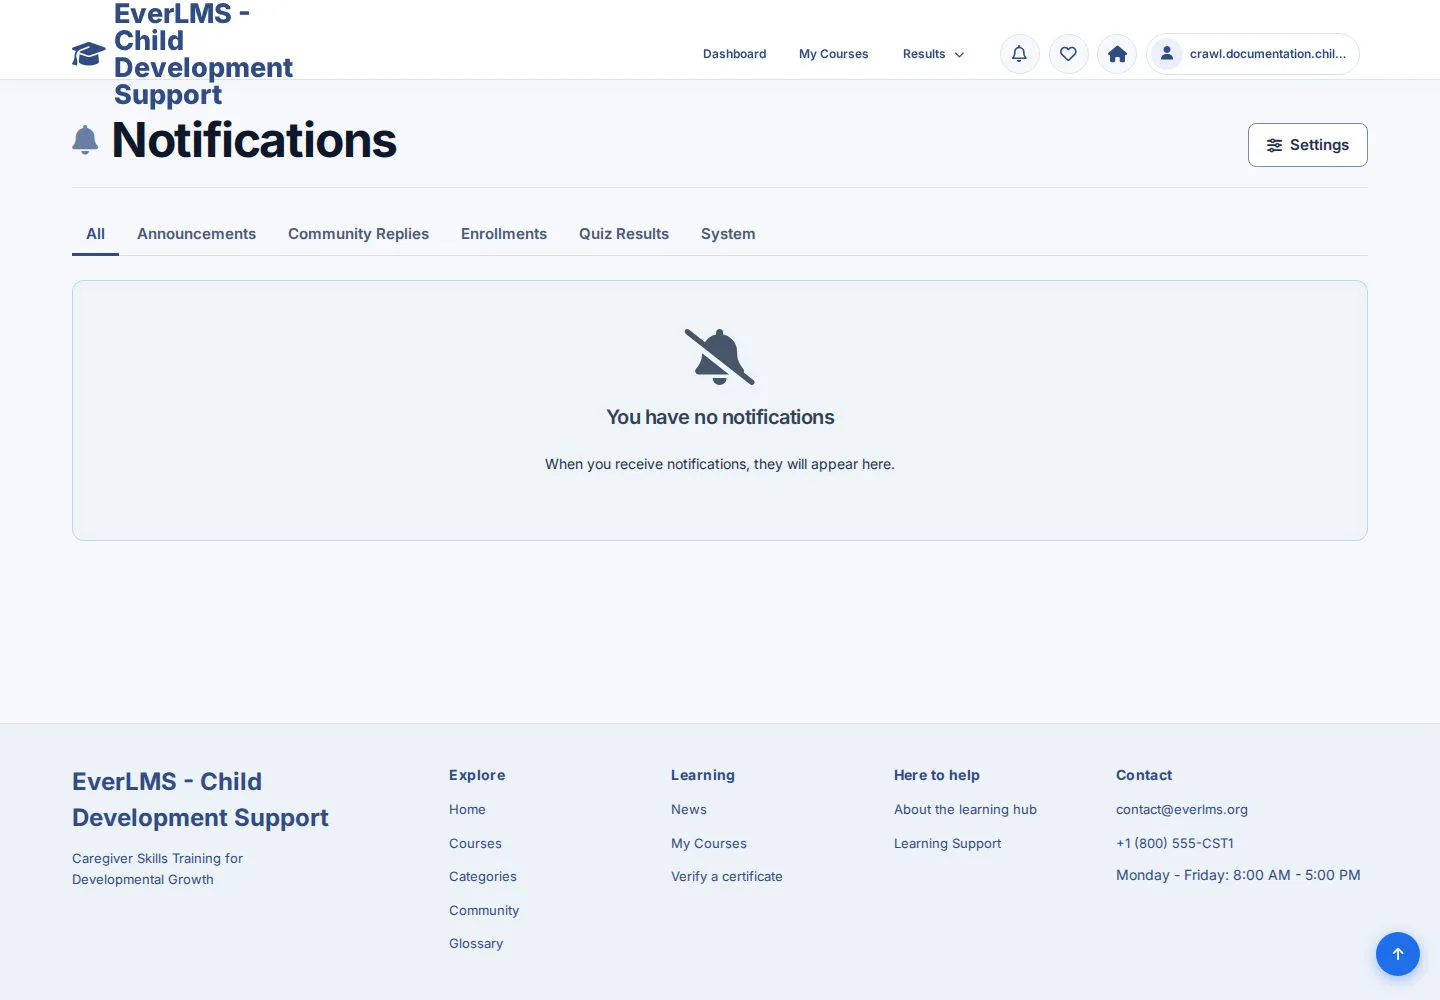Open the Quiz Results tab
The width and height of the screenshot is (1440, 1000).
coord(624,234)
